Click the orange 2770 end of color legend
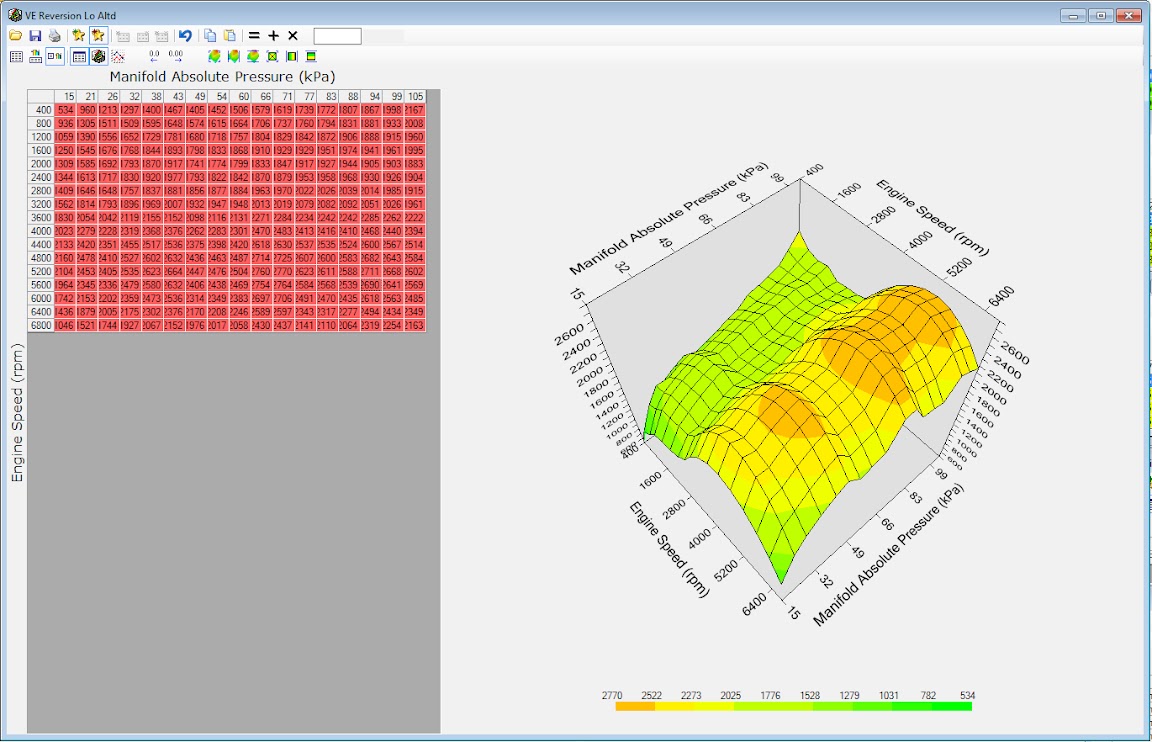The image size is (1152, 742). click(x=635, y=706)
